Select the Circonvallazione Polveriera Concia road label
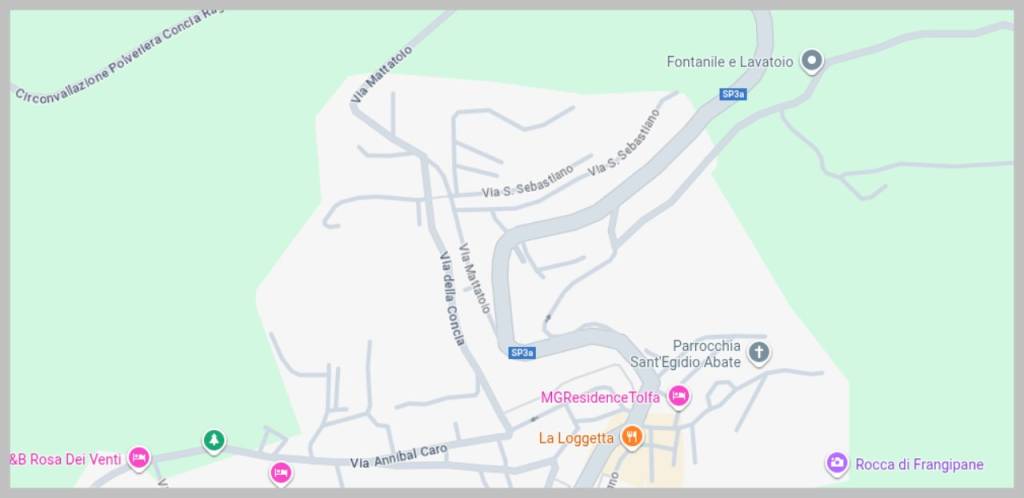The image size is (1024, 498). tap(118, 57)
